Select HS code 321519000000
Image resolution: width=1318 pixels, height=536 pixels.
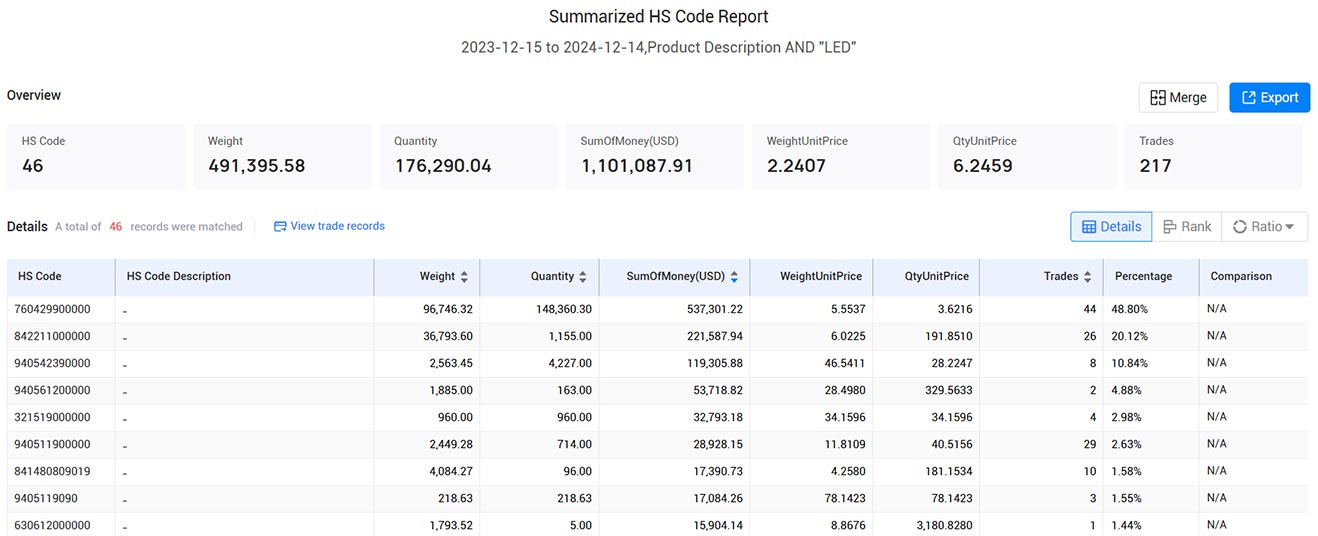[x=52, y=418]
